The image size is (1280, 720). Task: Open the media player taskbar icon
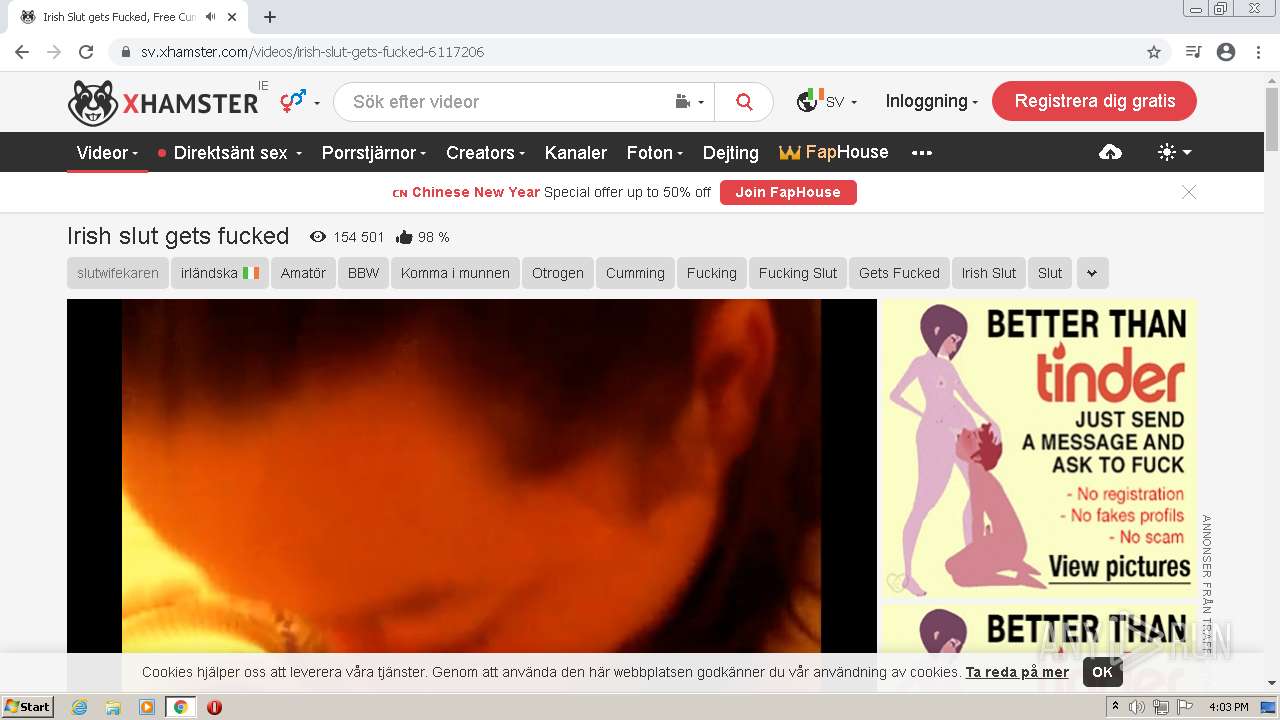click(147, 707)
